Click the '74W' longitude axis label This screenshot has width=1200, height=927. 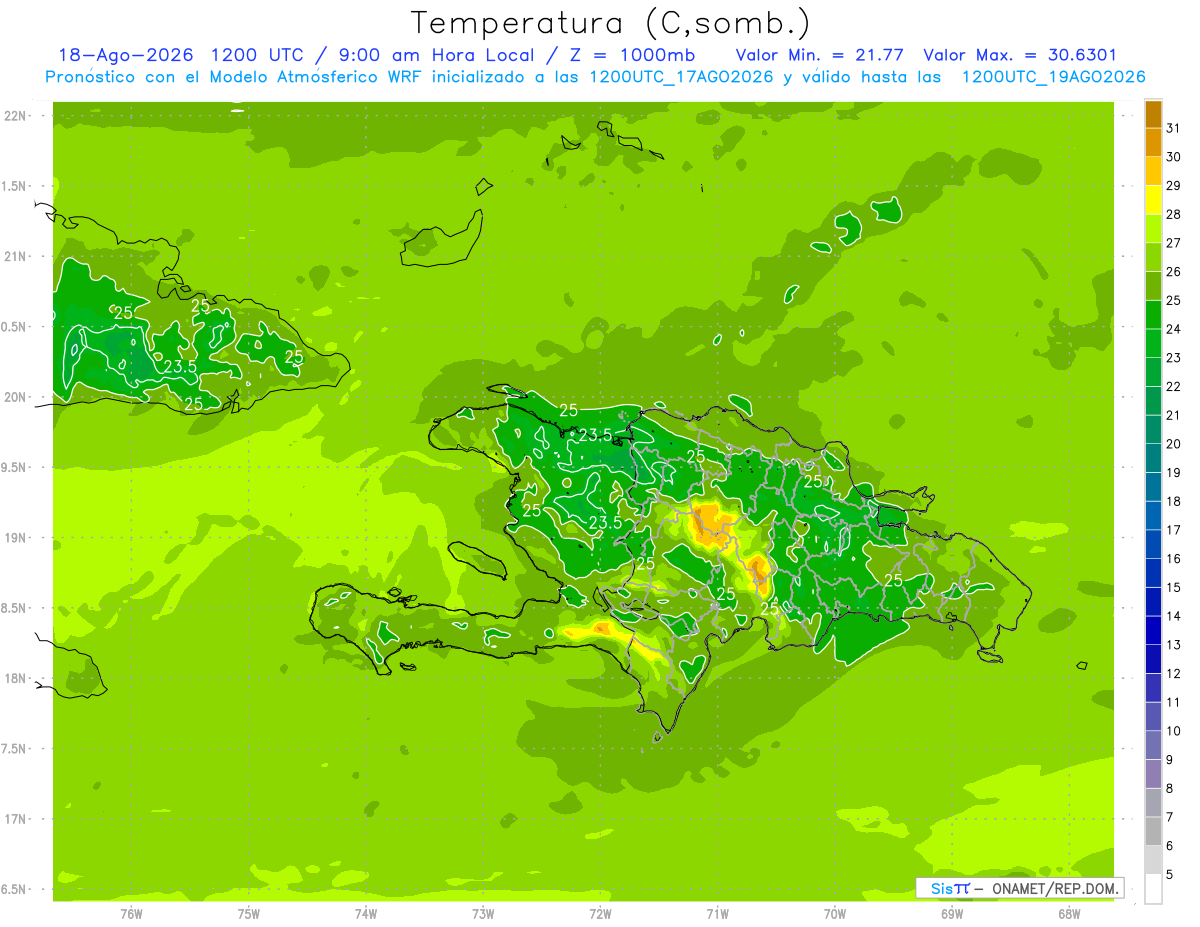click(366, 913)
